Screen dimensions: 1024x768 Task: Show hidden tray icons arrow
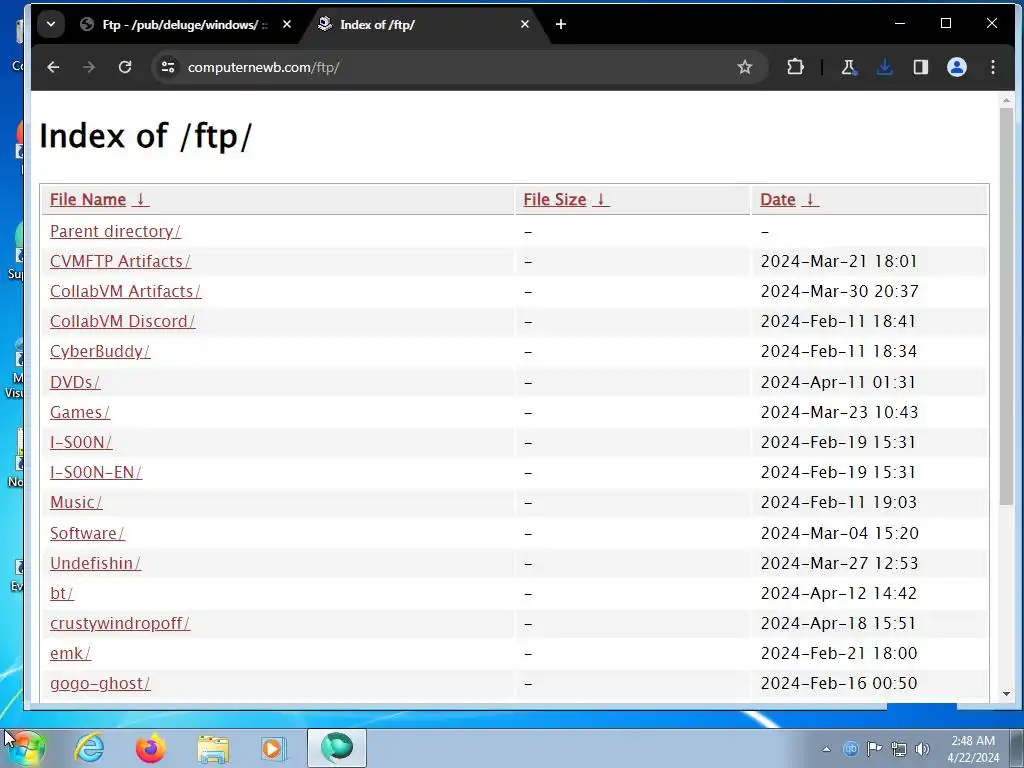(x=826, y=749)
